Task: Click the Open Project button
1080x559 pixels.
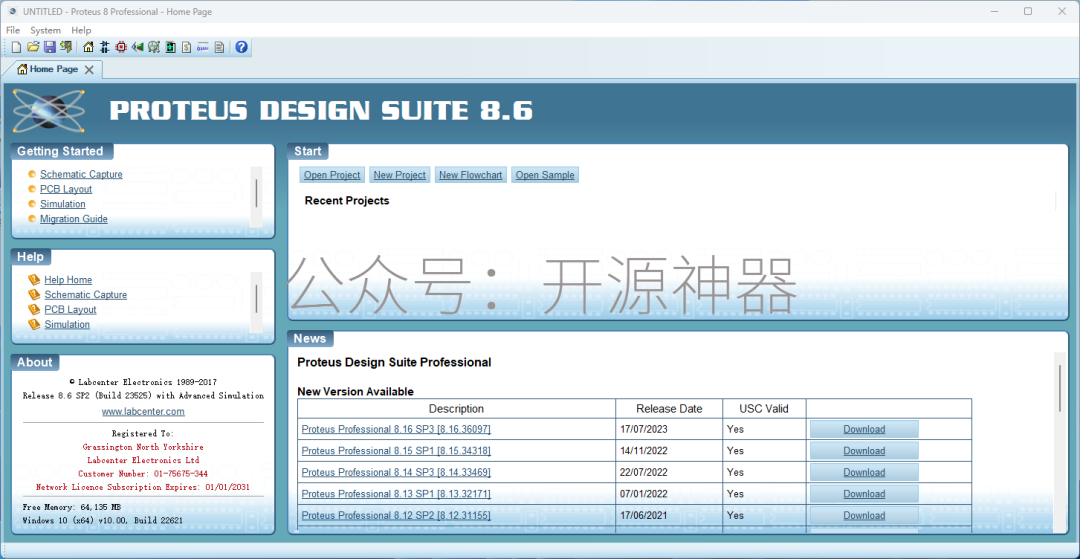Action: click(332, 175)
